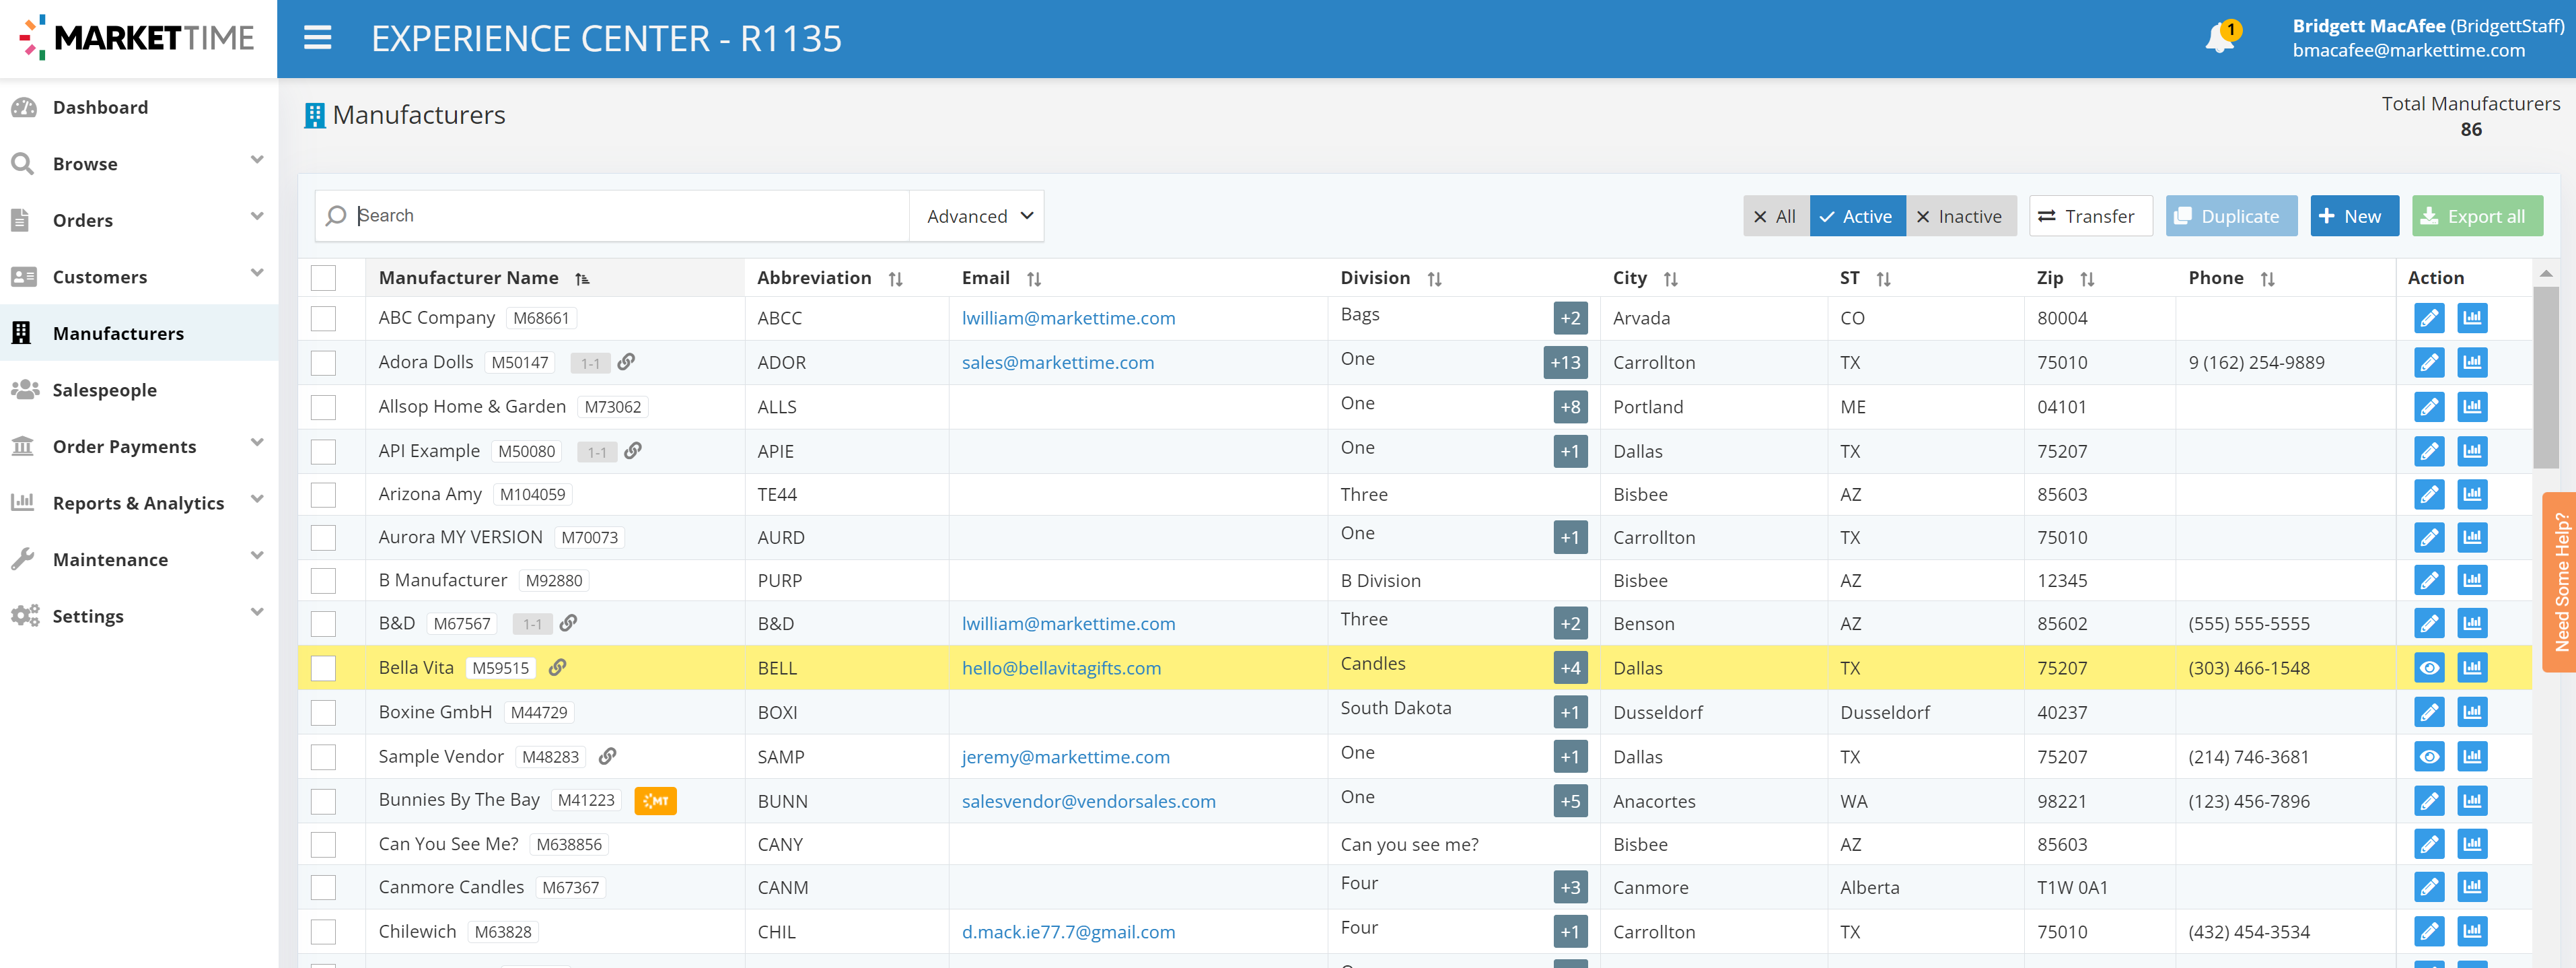Open chart report icon for Canmore Candles
Viewport: 2576px width, 968px height.
click(x=2472, y=887)
